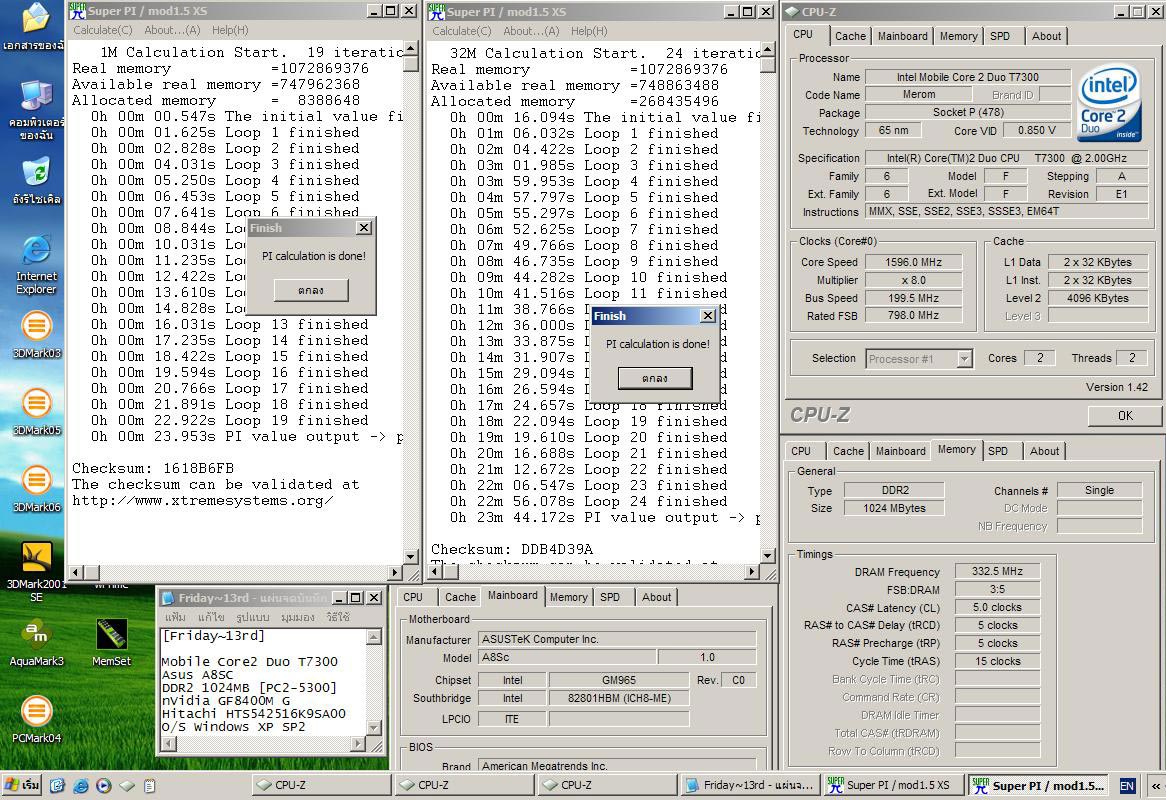This screenshot has width=1166, height=800.
Task: Switch to Mainboard tab in top CPU-Z window
Action: [903, 36]
